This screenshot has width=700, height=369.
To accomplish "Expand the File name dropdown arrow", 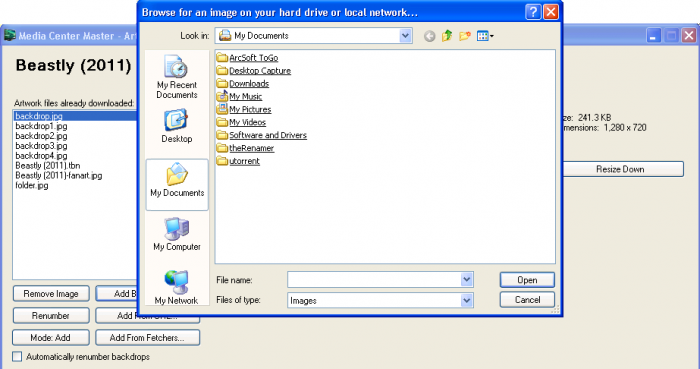I will tap(467, 280).
